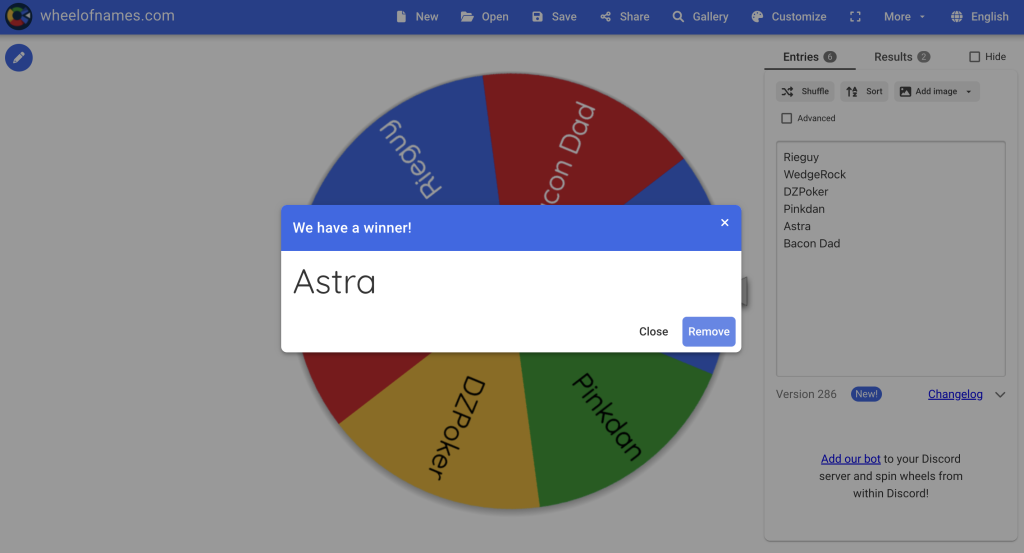Select the Entries tab

click(809, 57)
